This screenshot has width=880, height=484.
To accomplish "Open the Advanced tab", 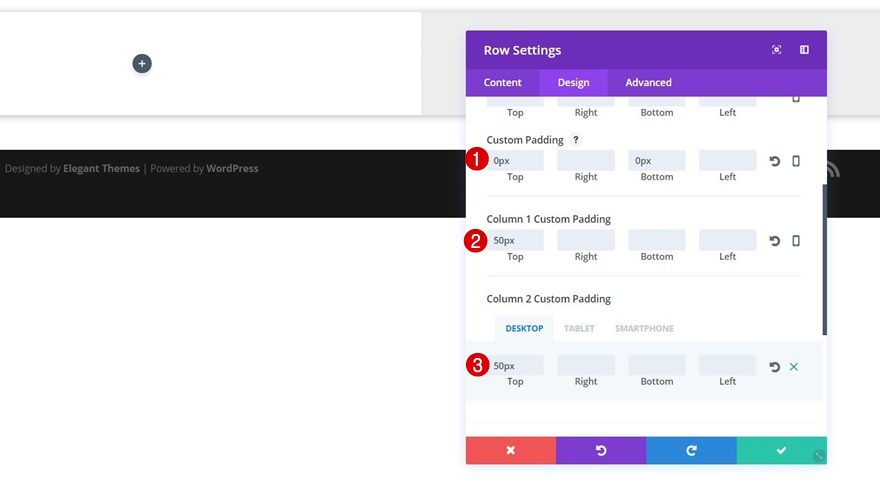I will point(648,83).
